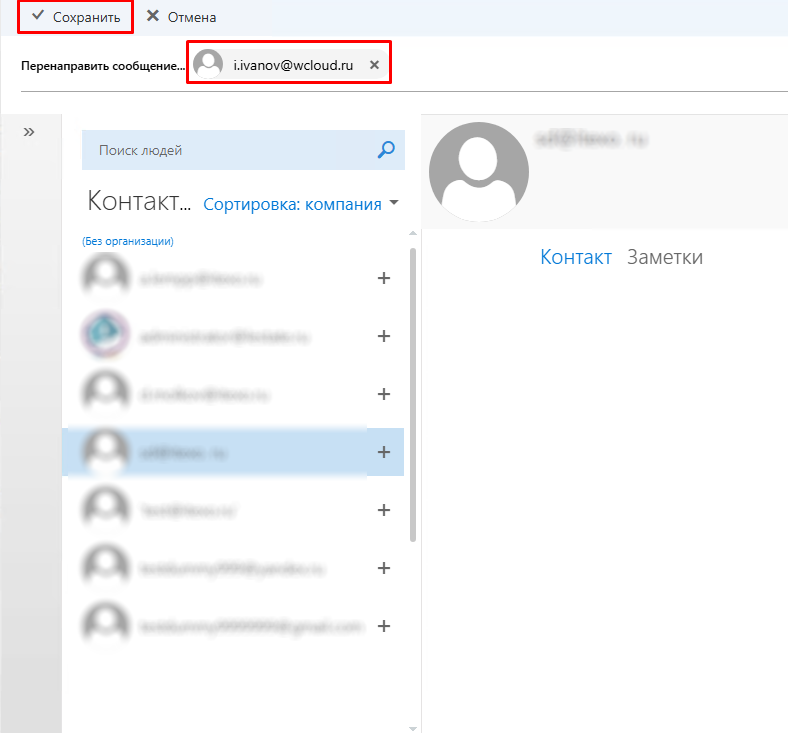Expand the collapsed navigation pane via double chevron

coord(29,132)
